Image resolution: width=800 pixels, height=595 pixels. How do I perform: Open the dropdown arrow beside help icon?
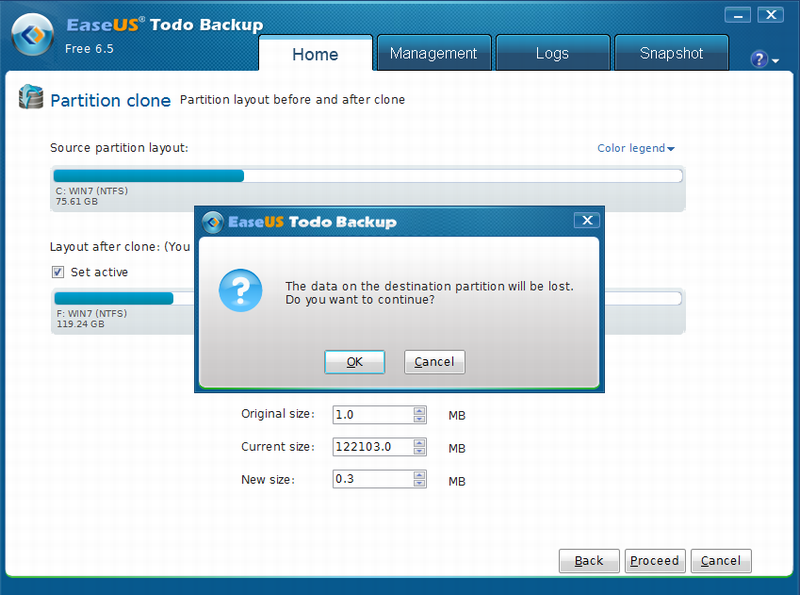(x=776, y=61)
